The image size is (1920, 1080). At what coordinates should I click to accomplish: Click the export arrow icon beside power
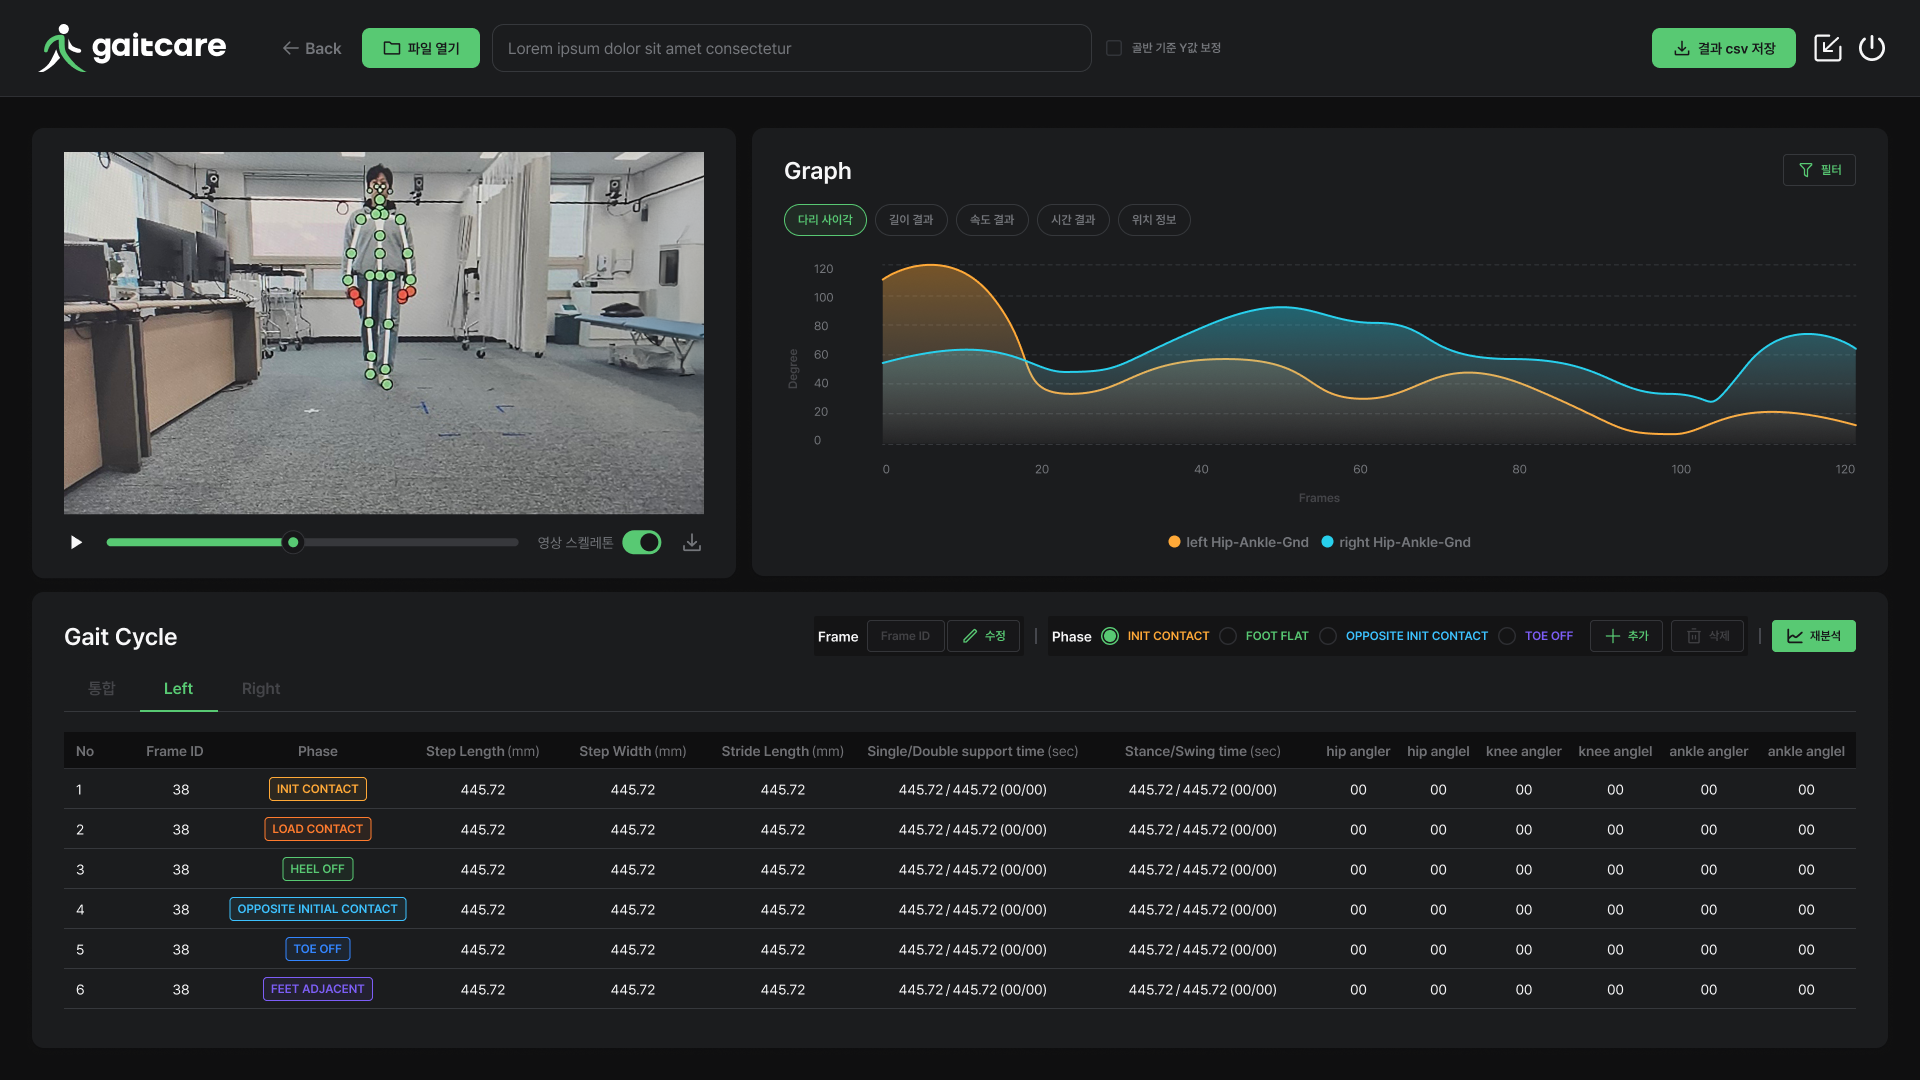click(x=1827, y=48)
